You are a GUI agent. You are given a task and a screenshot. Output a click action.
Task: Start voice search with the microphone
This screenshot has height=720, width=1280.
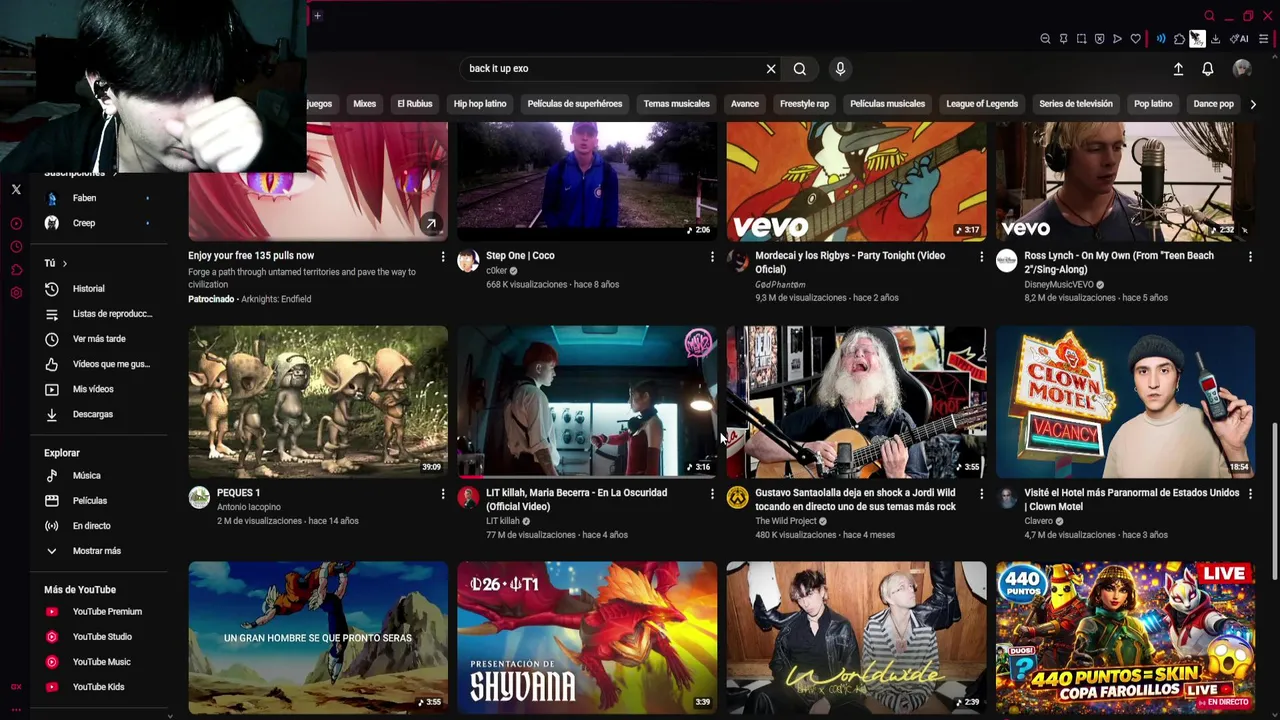(840, 69)
